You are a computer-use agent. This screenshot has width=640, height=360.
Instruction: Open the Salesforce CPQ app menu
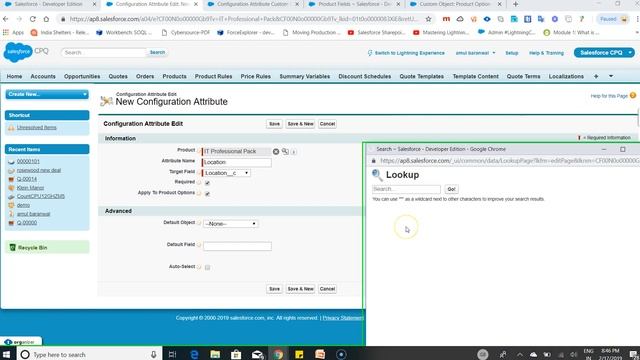click(604, 53)
